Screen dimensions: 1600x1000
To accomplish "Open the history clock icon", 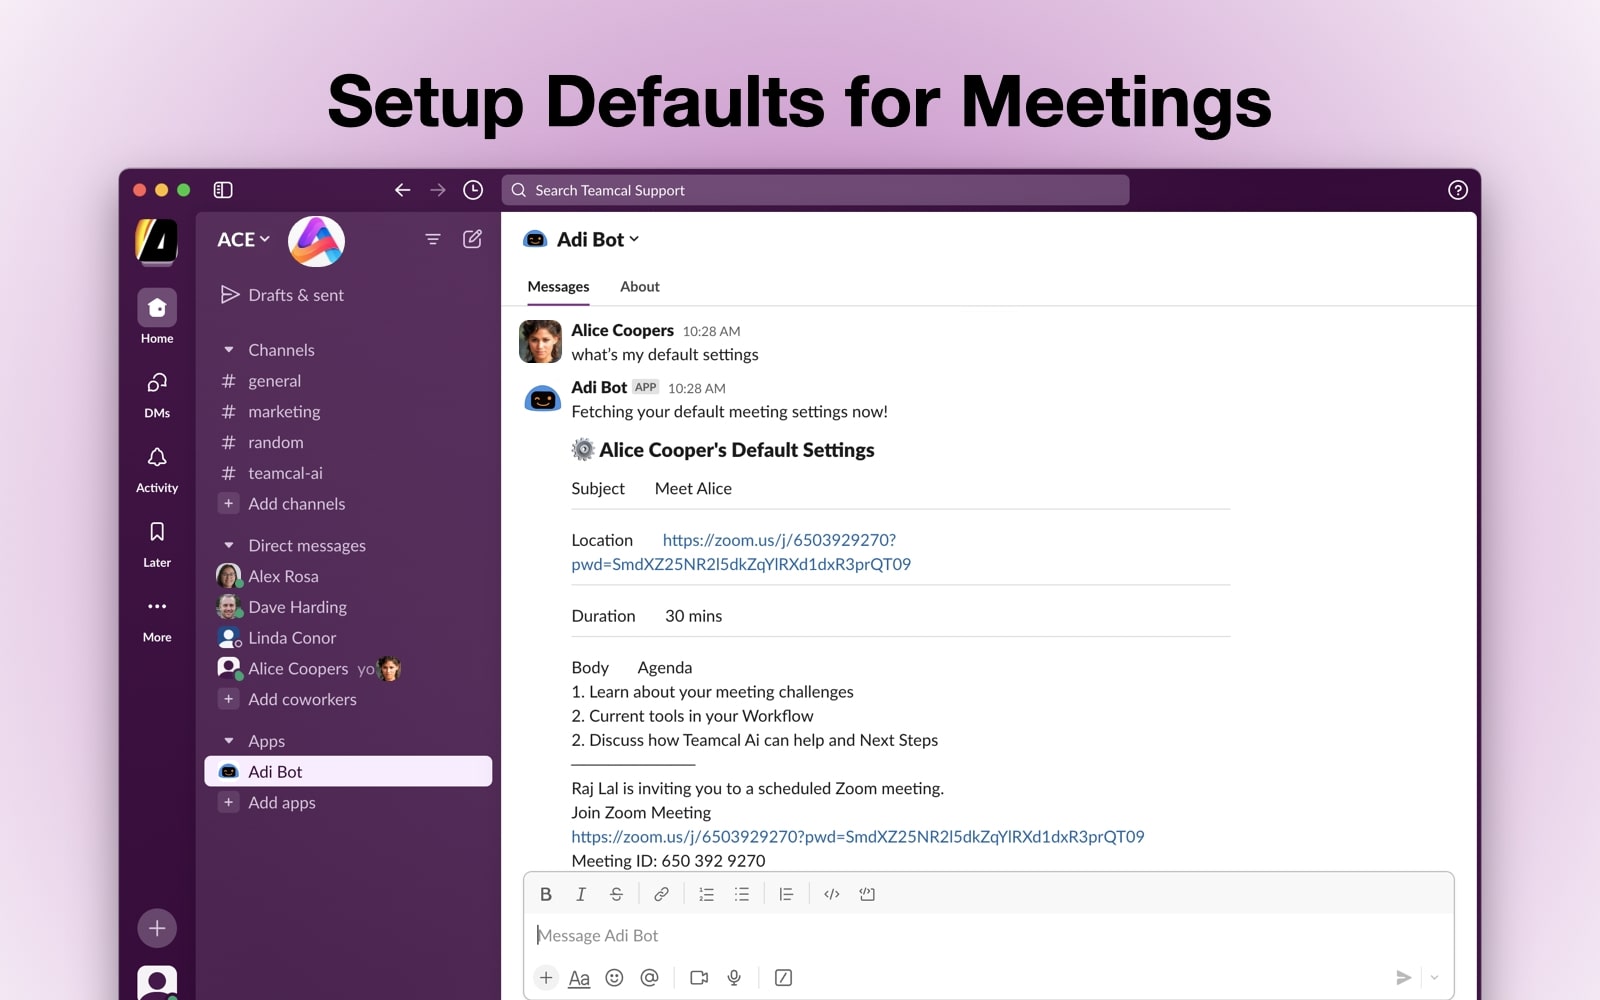I will [x=473, y=190].
